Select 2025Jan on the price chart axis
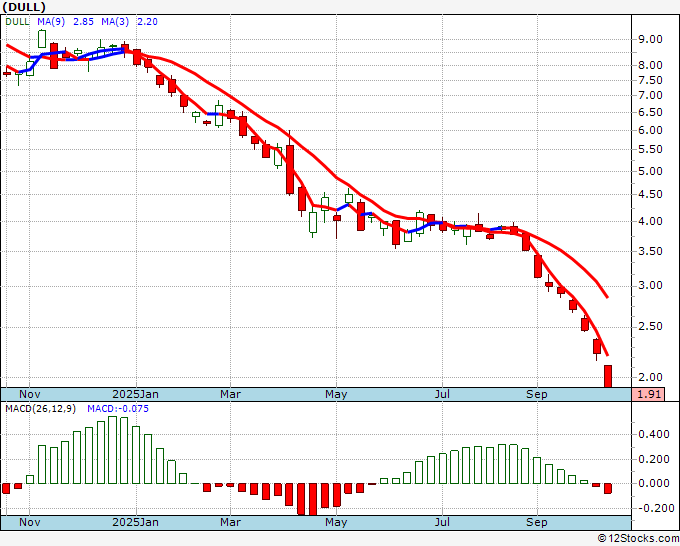 click(135, 394)
